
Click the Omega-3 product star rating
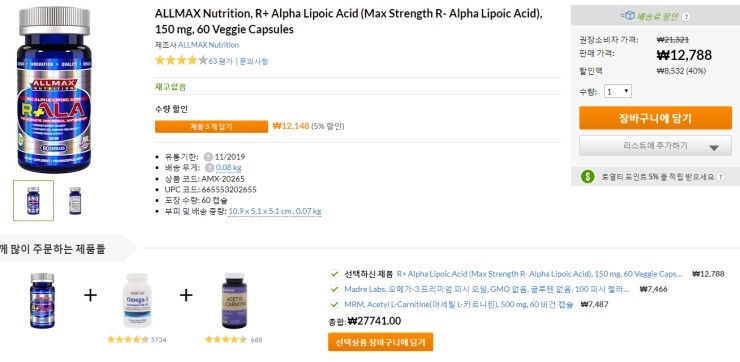click(x=128, y=339)
